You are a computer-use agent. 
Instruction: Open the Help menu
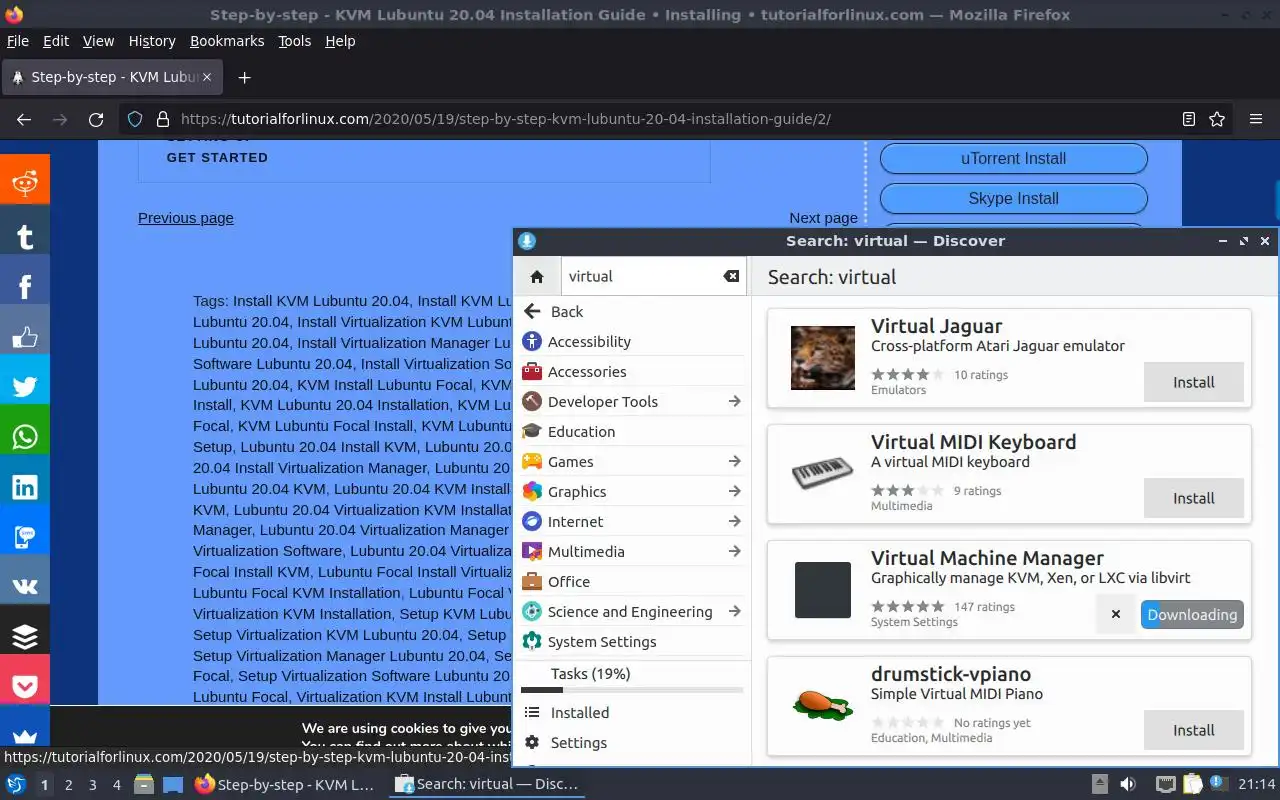tap(340, 41)
